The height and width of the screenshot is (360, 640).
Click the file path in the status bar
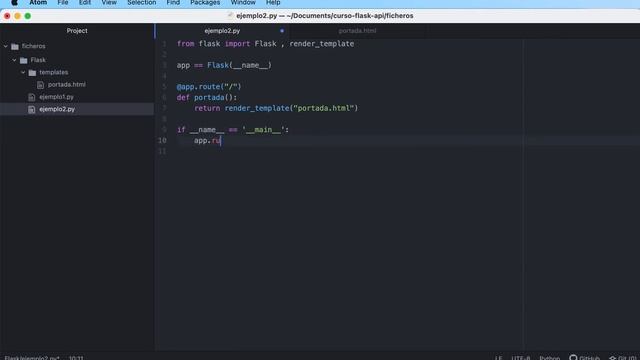(x=32, y=358)
